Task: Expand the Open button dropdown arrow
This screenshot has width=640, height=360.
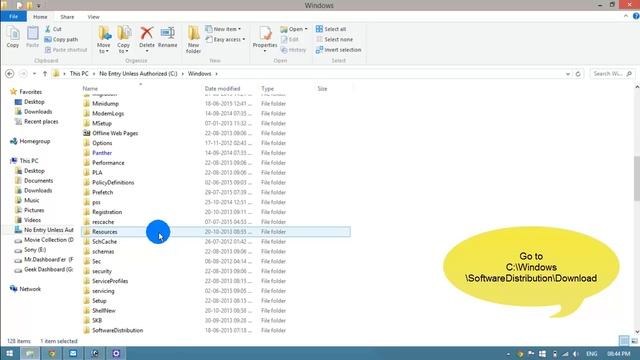Action: point(306,29)
